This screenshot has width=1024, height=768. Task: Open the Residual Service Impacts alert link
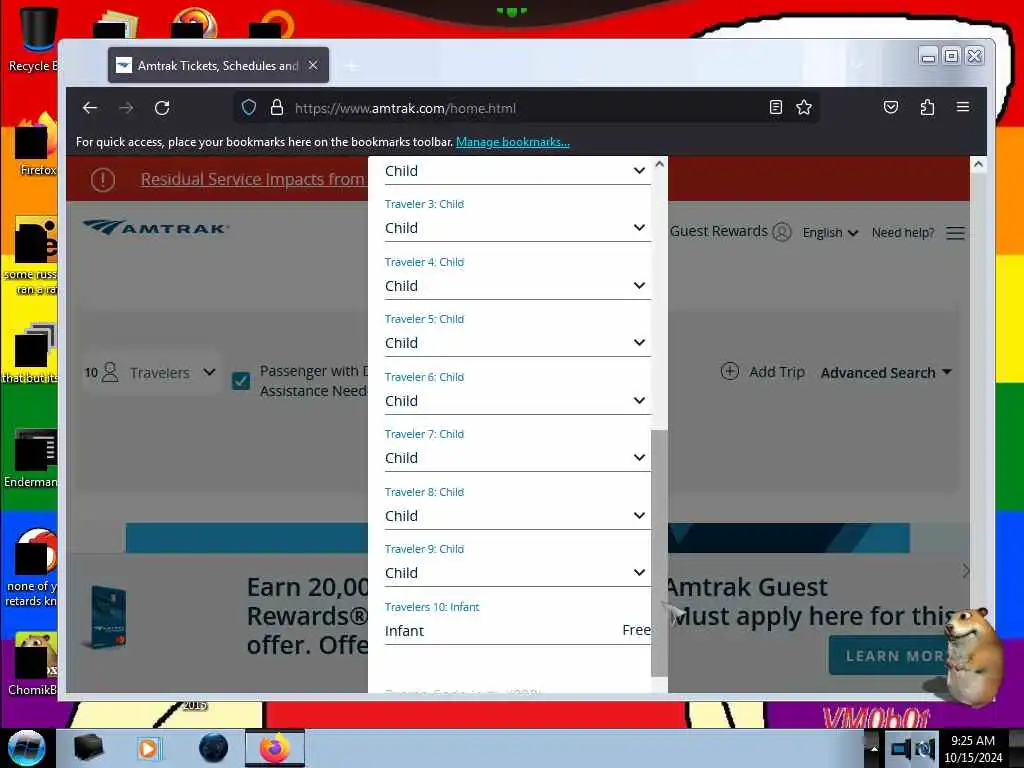coord(253,179)
